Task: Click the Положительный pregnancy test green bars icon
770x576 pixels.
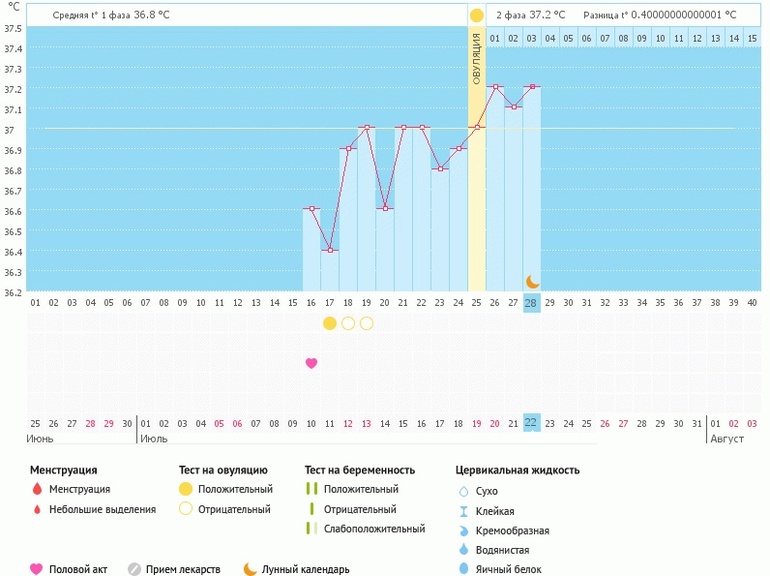Action: pos(311,490)
